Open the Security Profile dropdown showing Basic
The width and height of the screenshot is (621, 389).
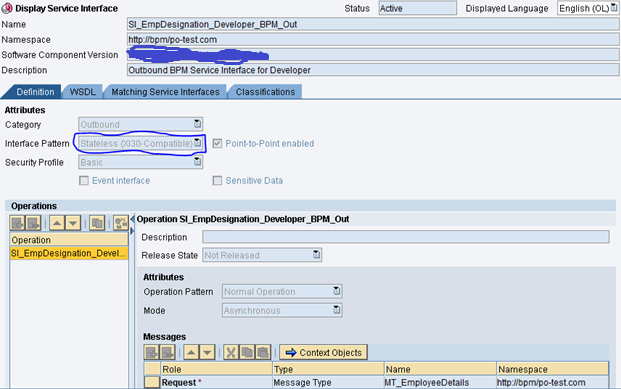197,162
